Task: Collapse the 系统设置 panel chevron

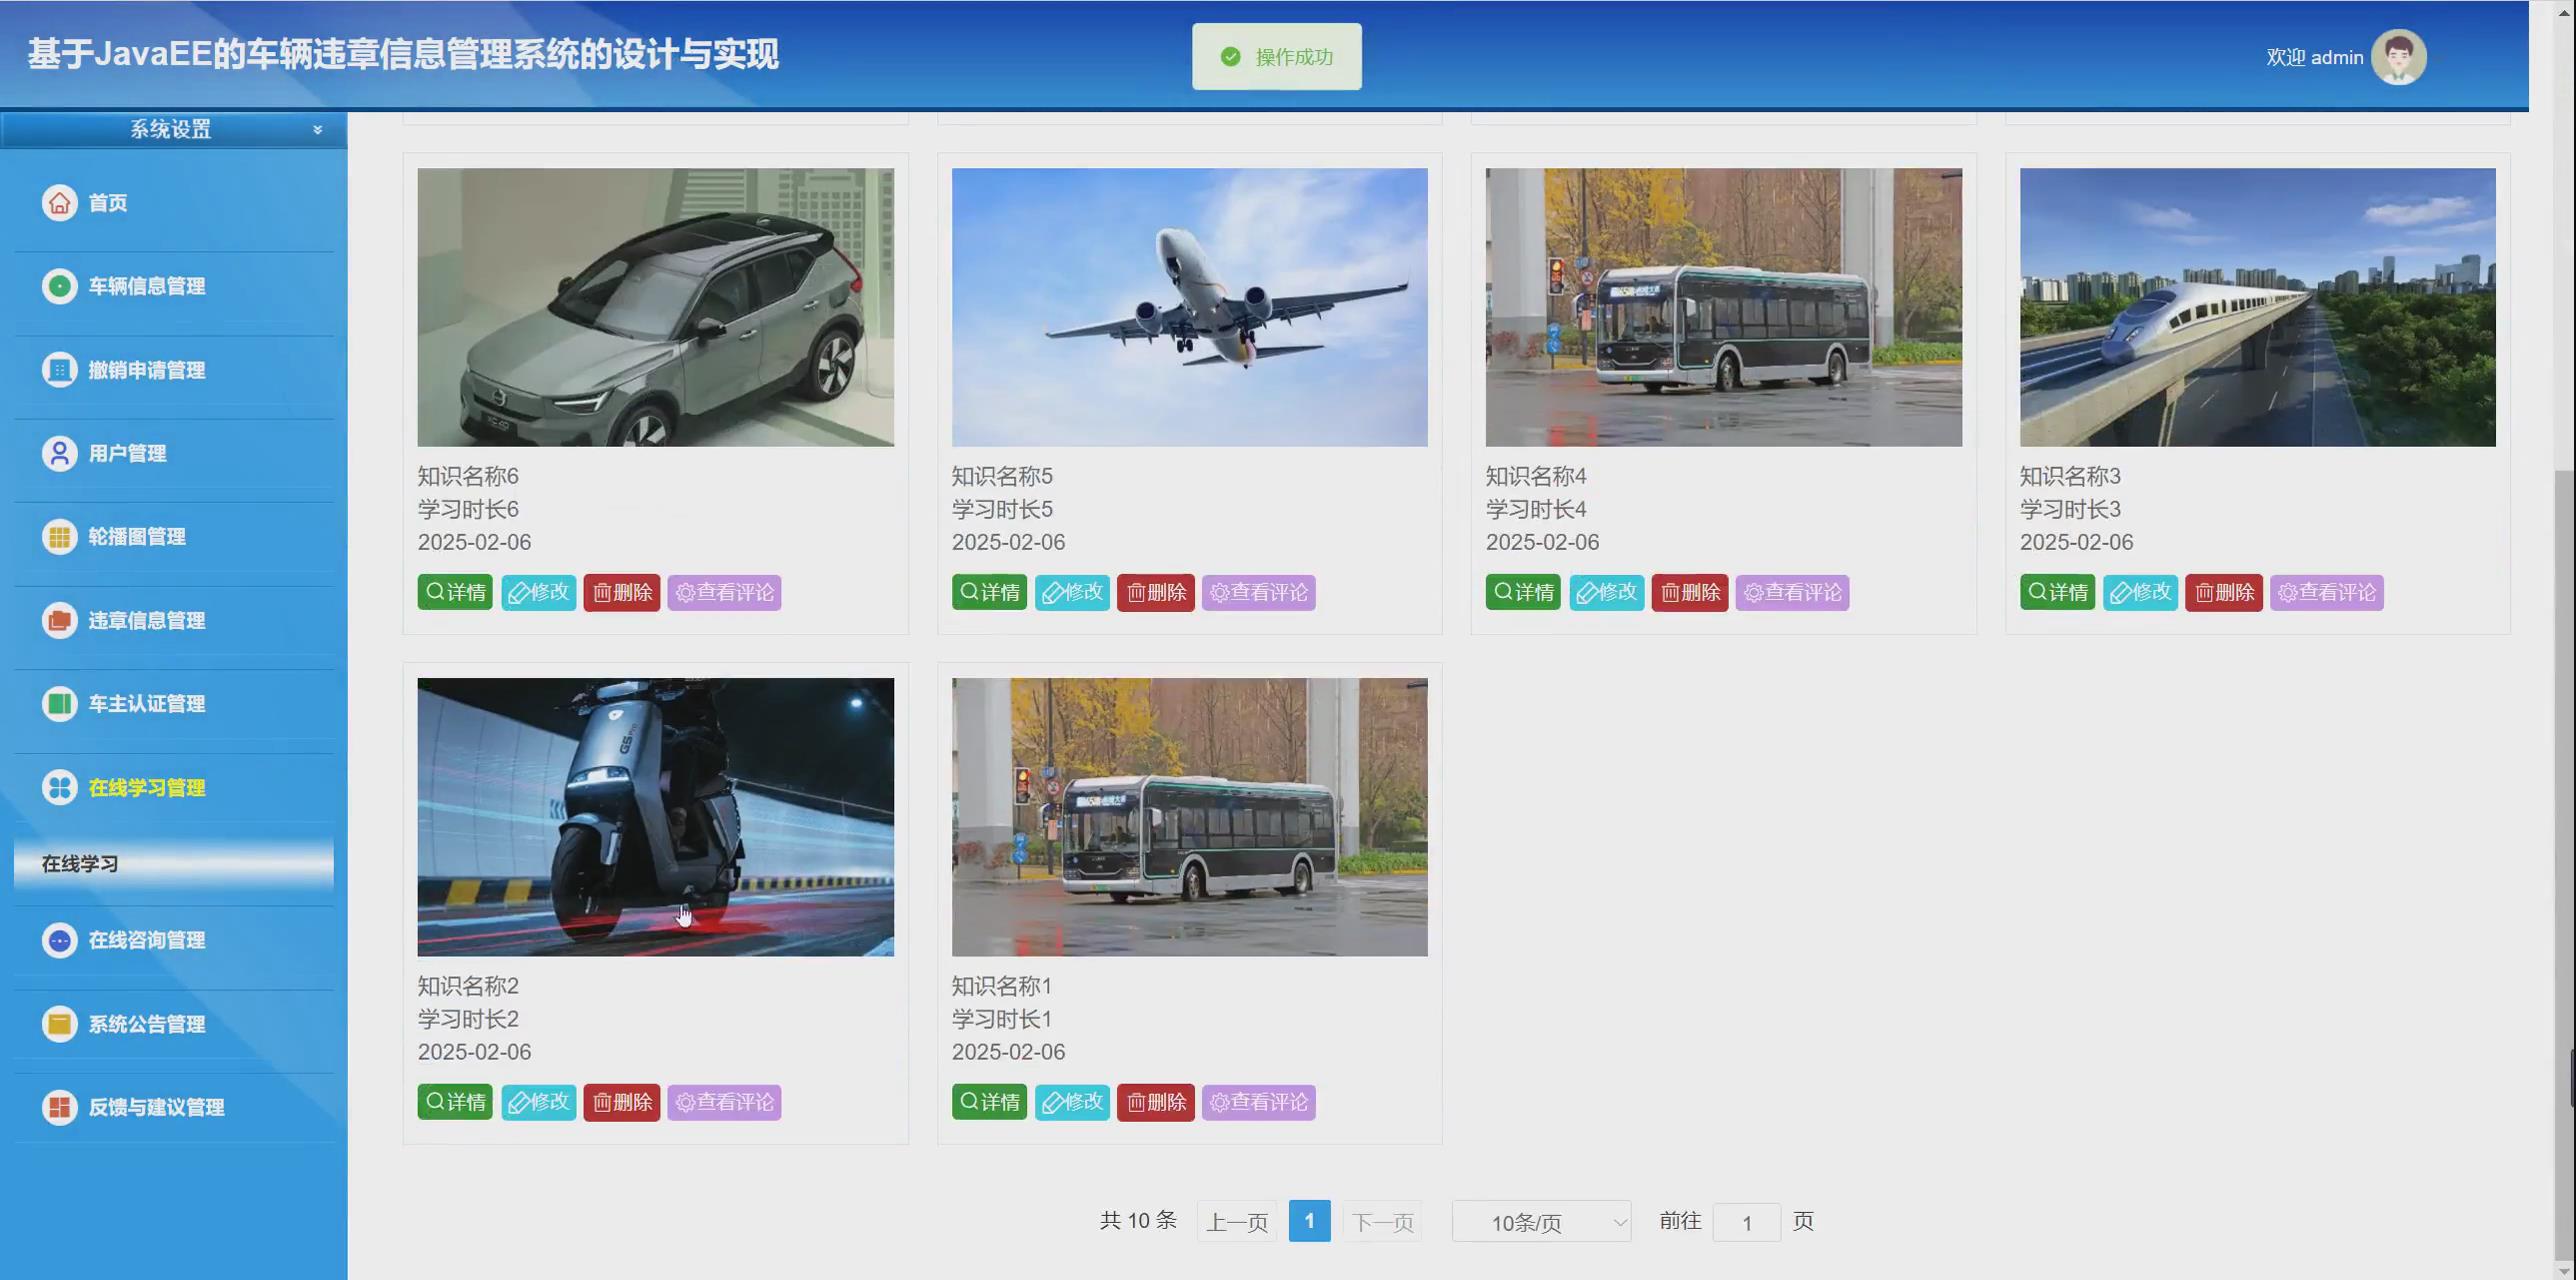Action: pyautogui.click(x=318, y=129)
